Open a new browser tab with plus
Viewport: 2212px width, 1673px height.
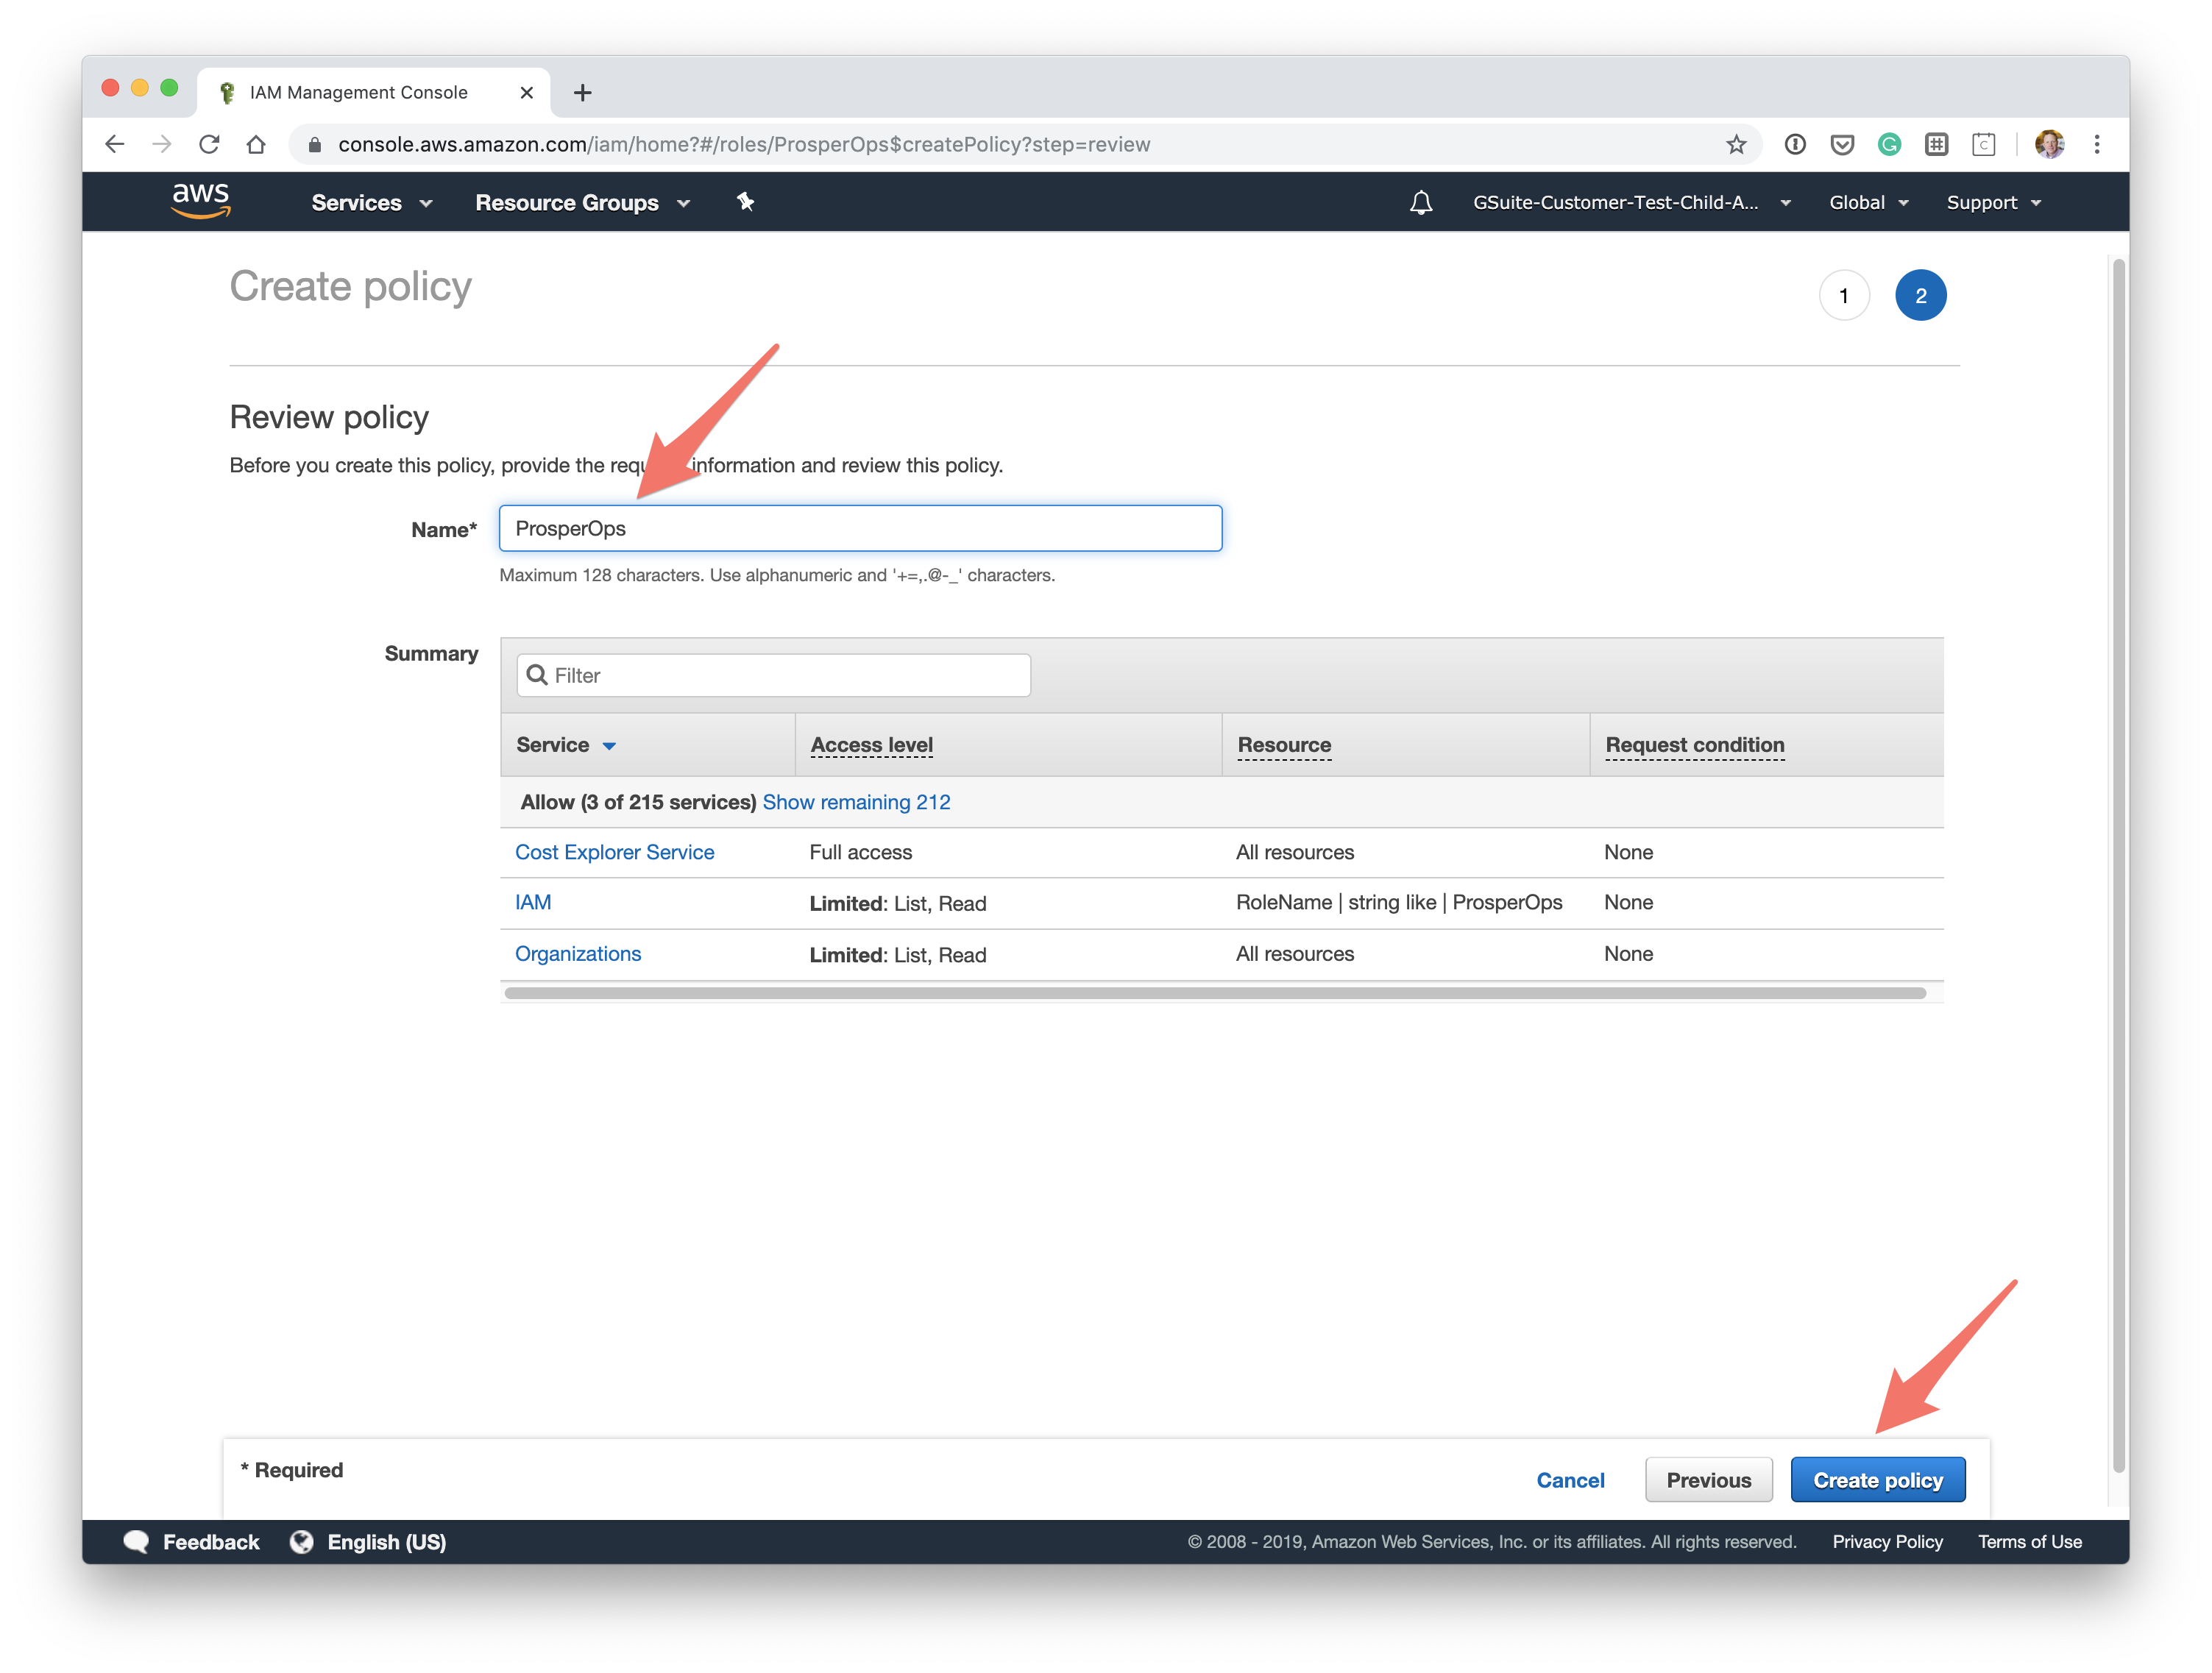click(583, 93)
